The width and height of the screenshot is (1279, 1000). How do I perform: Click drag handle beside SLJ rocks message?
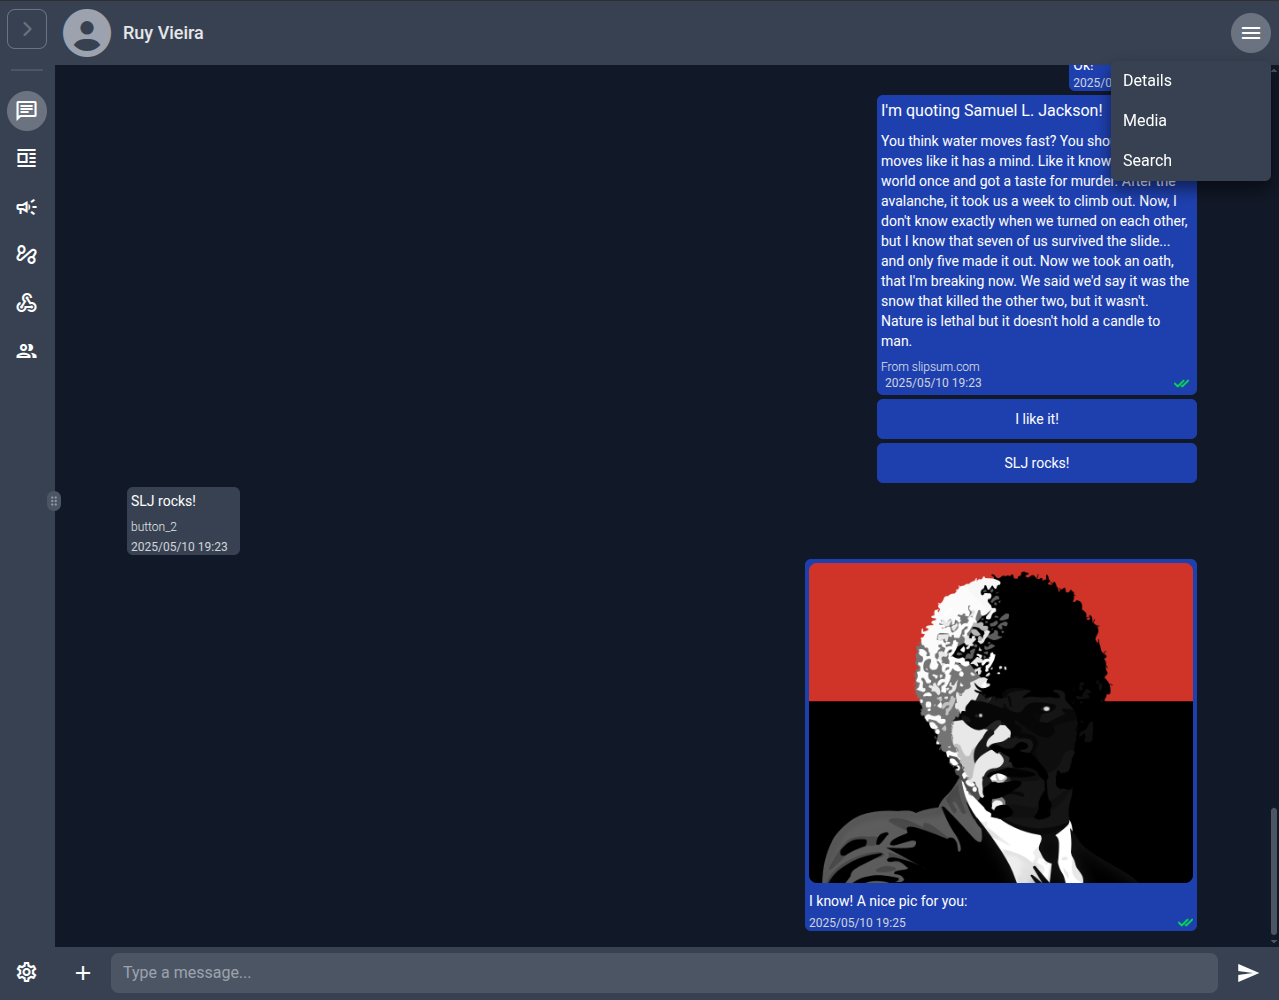pos(54,501)
